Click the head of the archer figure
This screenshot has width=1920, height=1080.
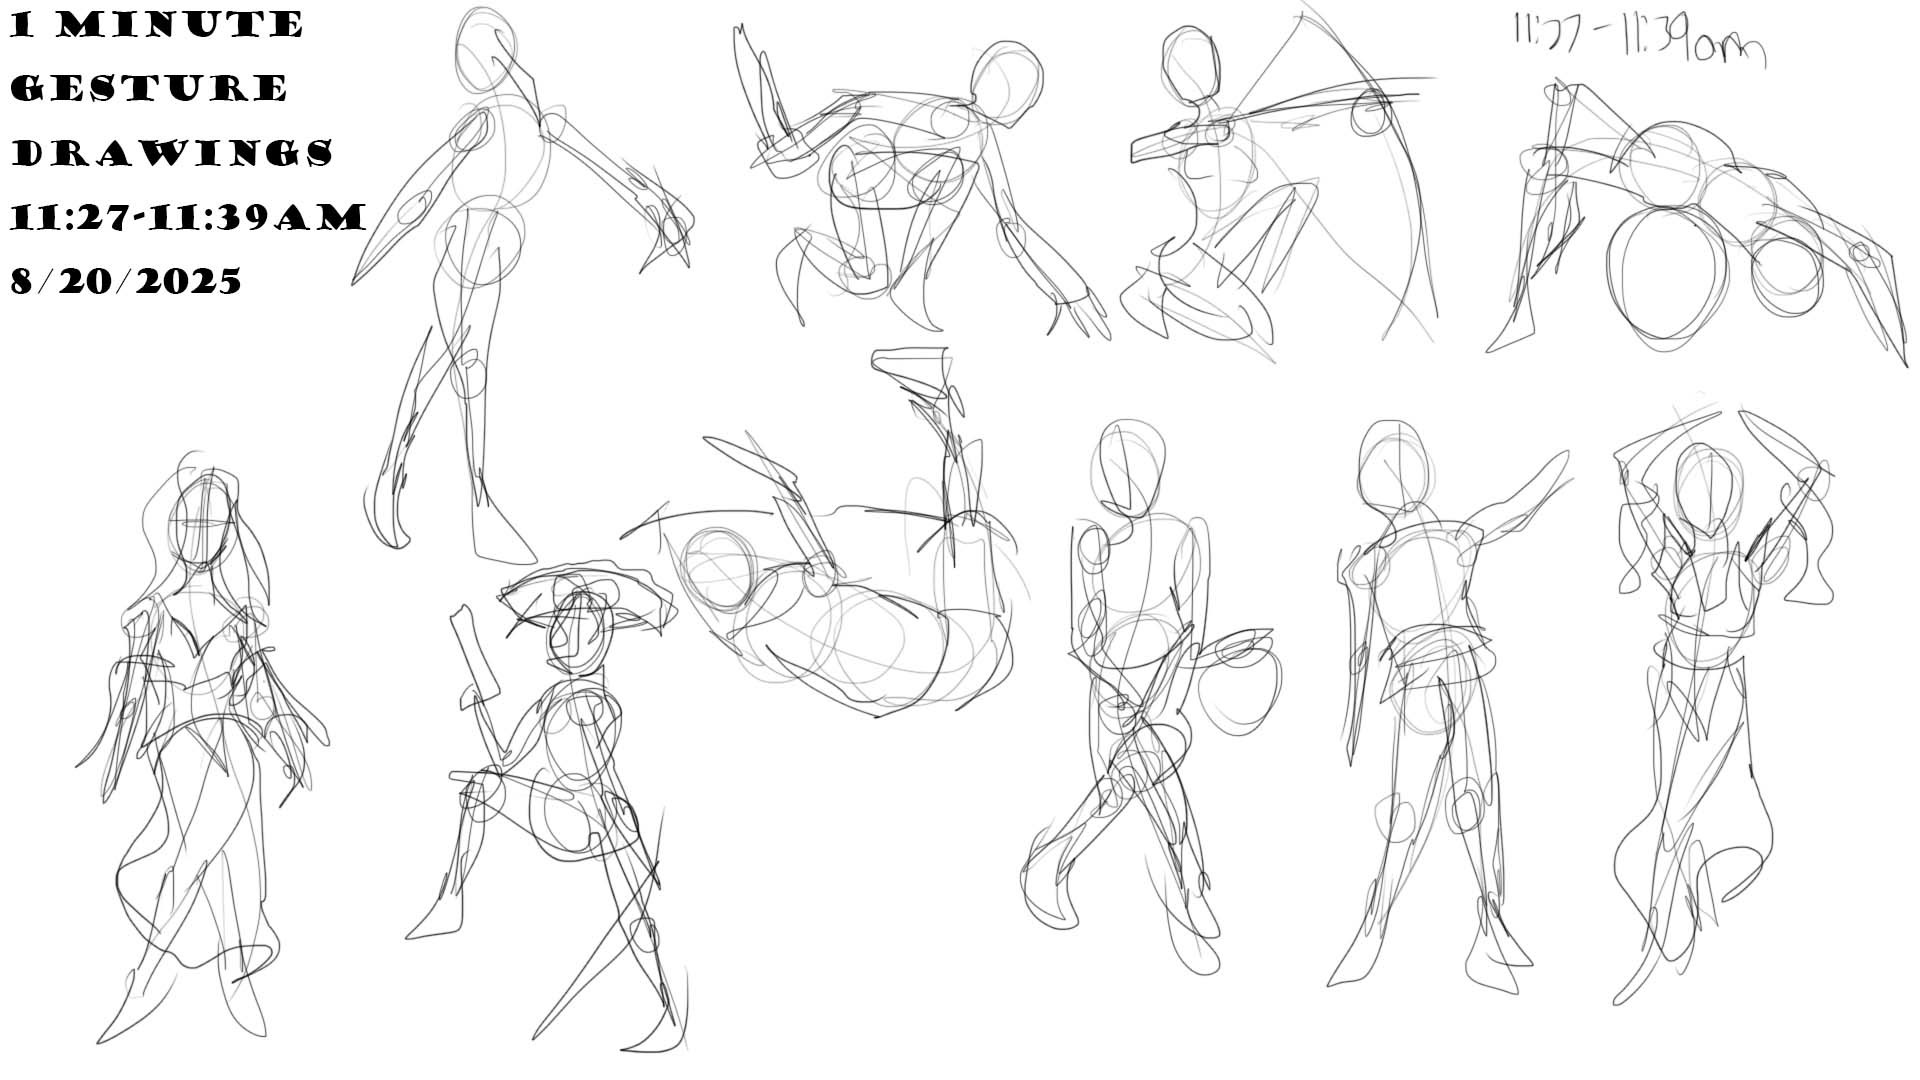coord(1193,63)
